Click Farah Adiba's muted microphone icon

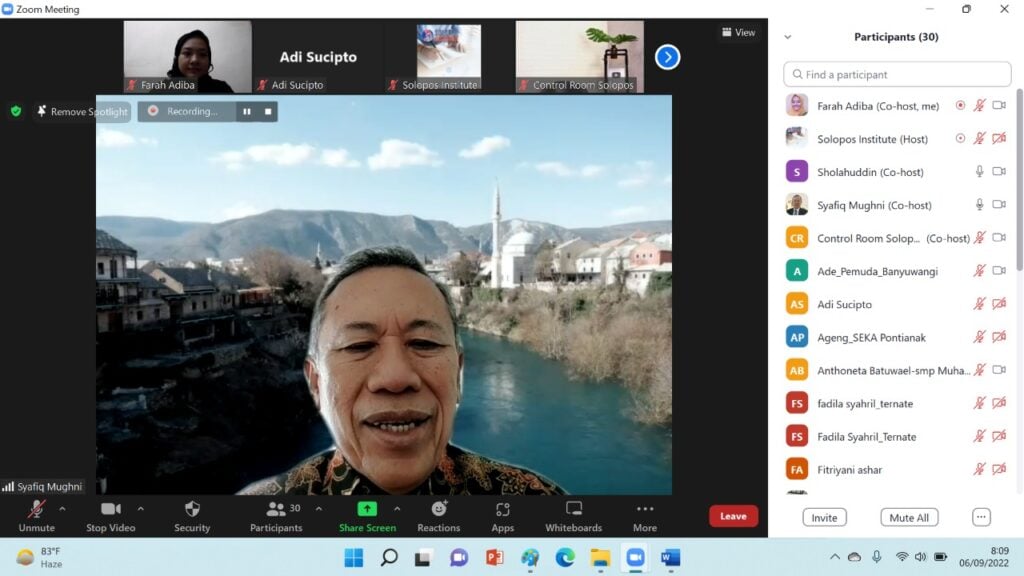(980, 105)
